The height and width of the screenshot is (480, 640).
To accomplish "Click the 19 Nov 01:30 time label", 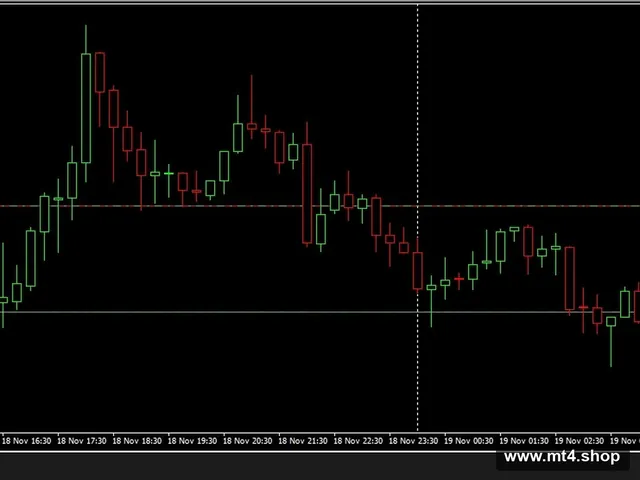I will click(x=524, y=441).
